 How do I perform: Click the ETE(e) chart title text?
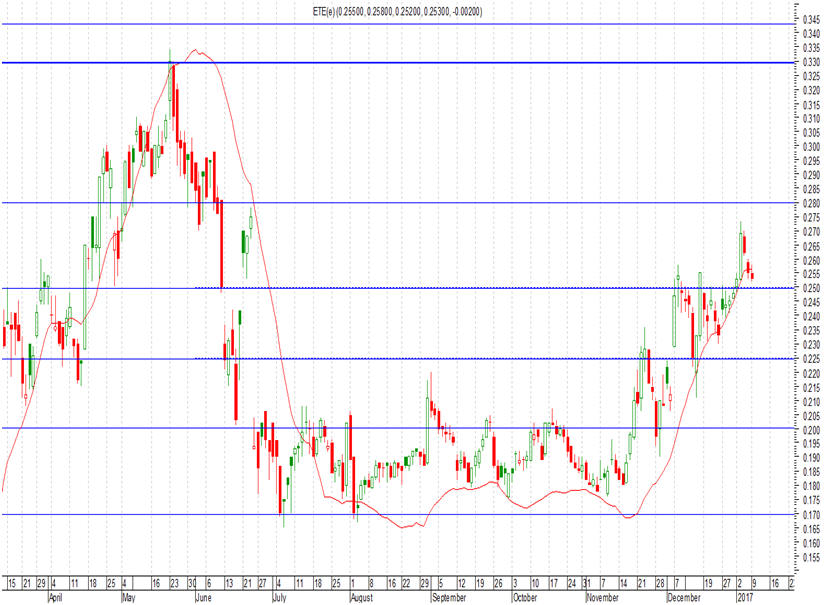click(x=397, y=11)
